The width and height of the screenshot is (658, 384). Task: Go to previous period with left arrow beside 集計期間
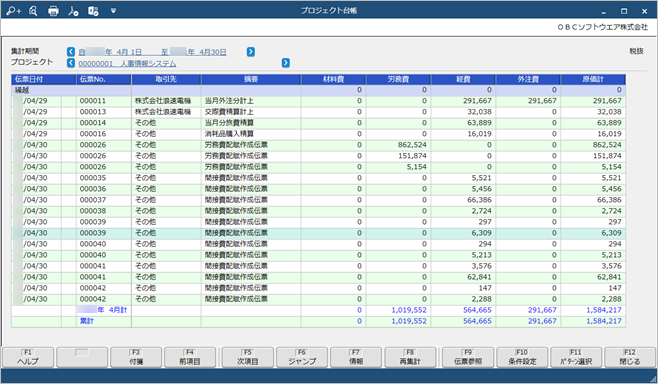[71, 52]
